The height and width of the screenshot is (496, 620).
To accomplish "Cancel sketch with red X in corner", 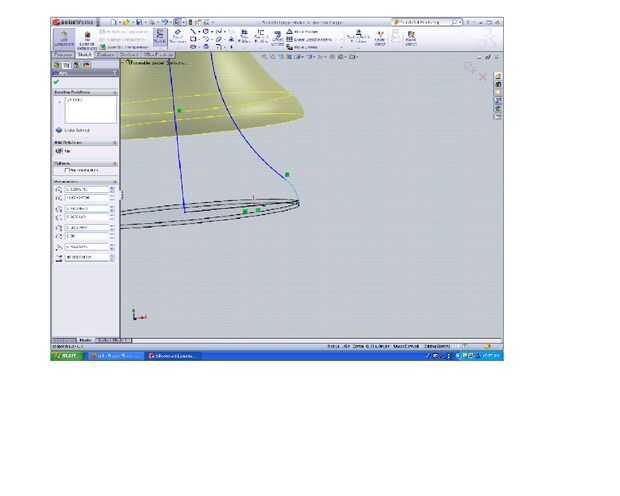I will (483, 77).
